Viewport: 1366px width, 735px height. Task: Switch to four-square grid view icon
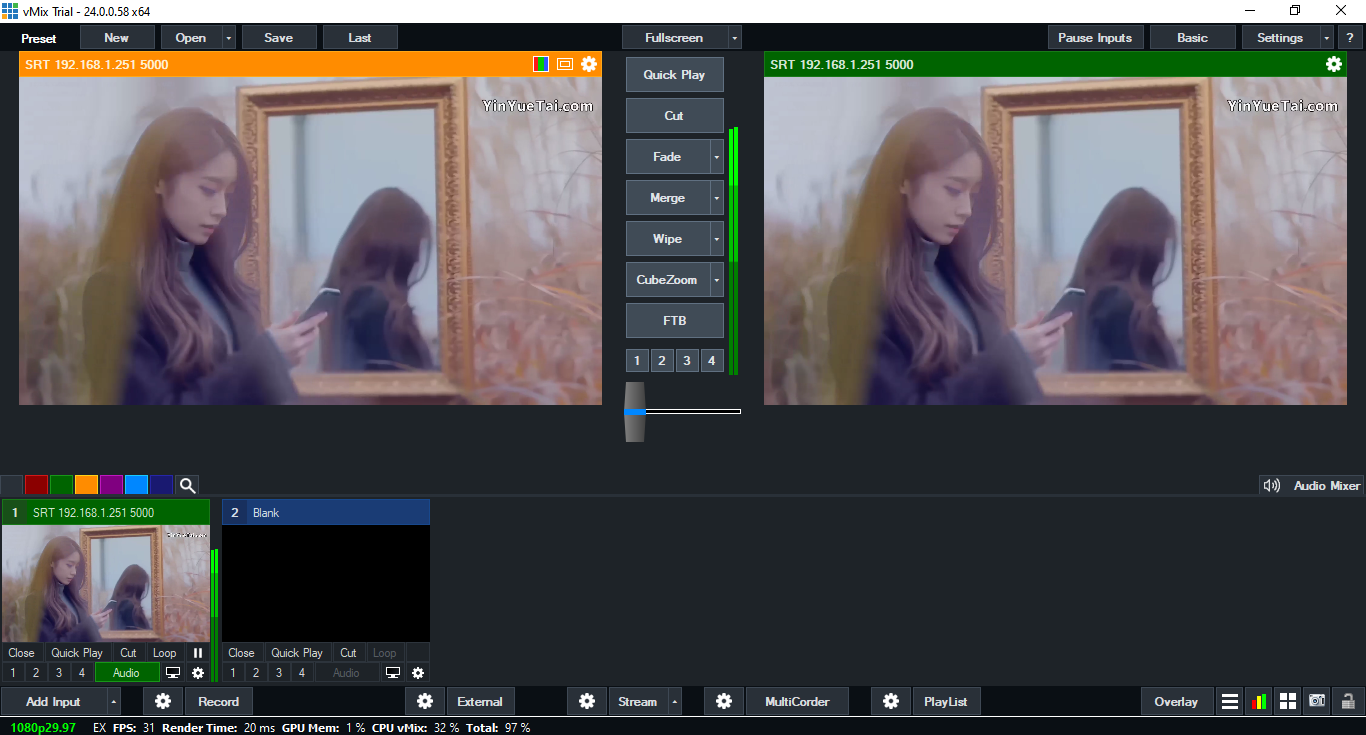point(1288,701)
